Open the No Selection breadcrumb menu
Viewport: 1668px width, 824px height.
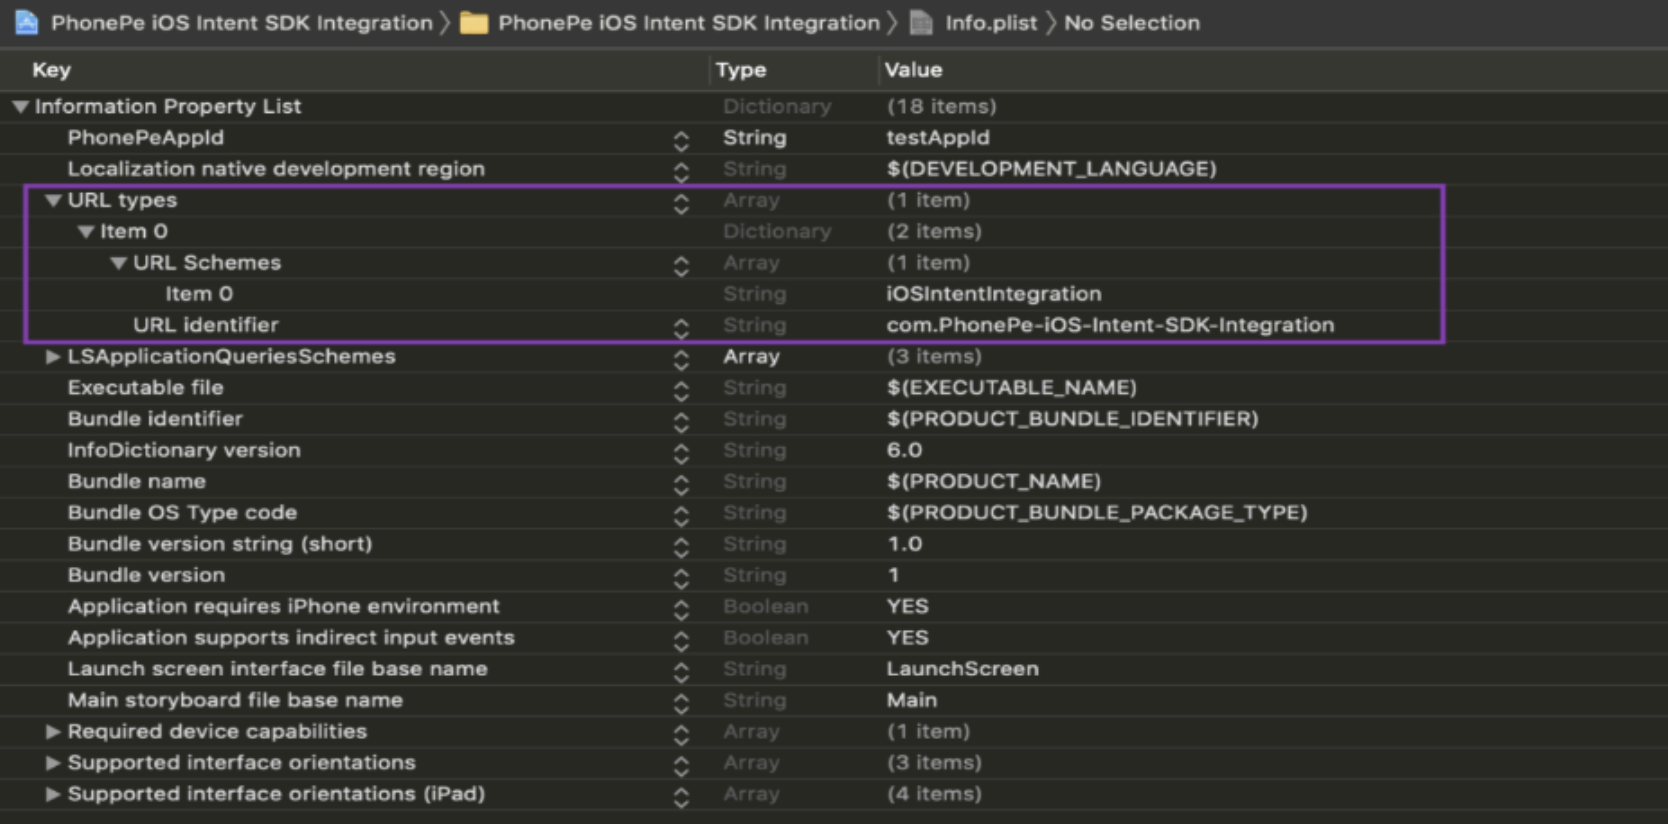(x=1131, y=22)
